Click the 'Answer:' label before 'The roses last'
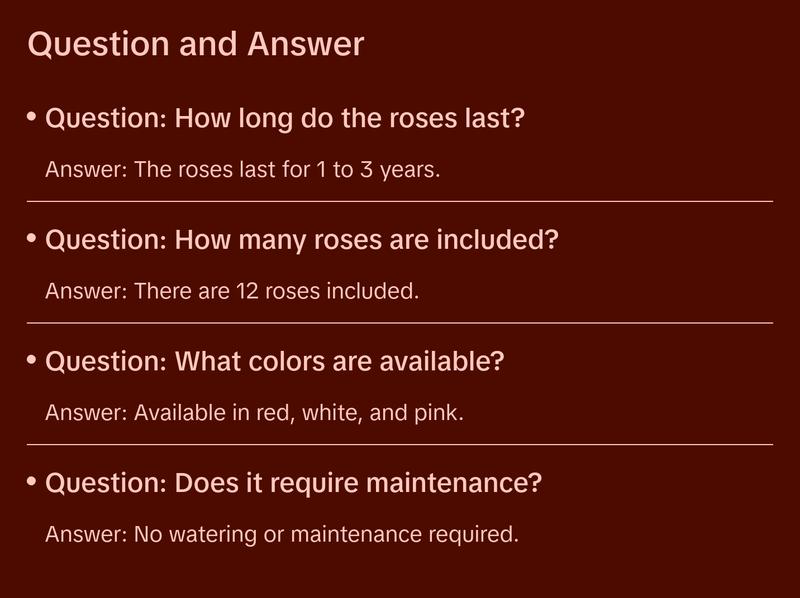 (86, 169)
